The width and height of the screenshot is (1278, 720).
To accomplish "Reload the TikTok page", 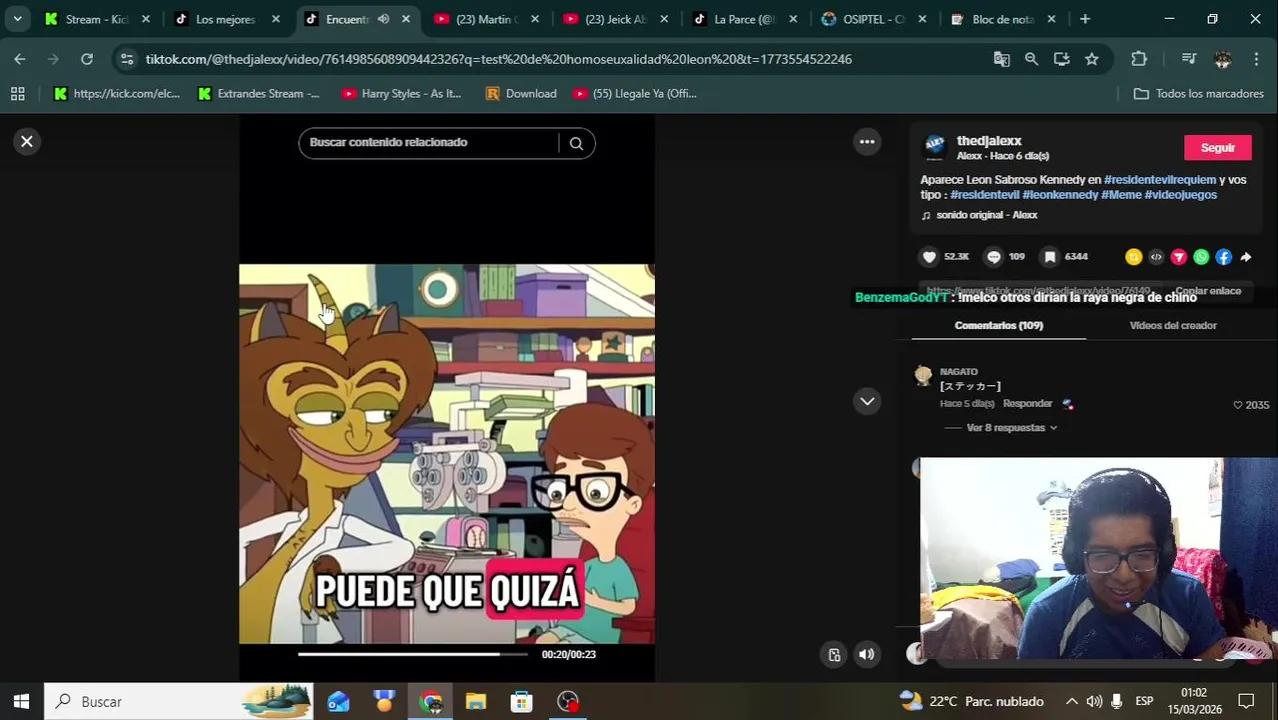I will point(87,59).
